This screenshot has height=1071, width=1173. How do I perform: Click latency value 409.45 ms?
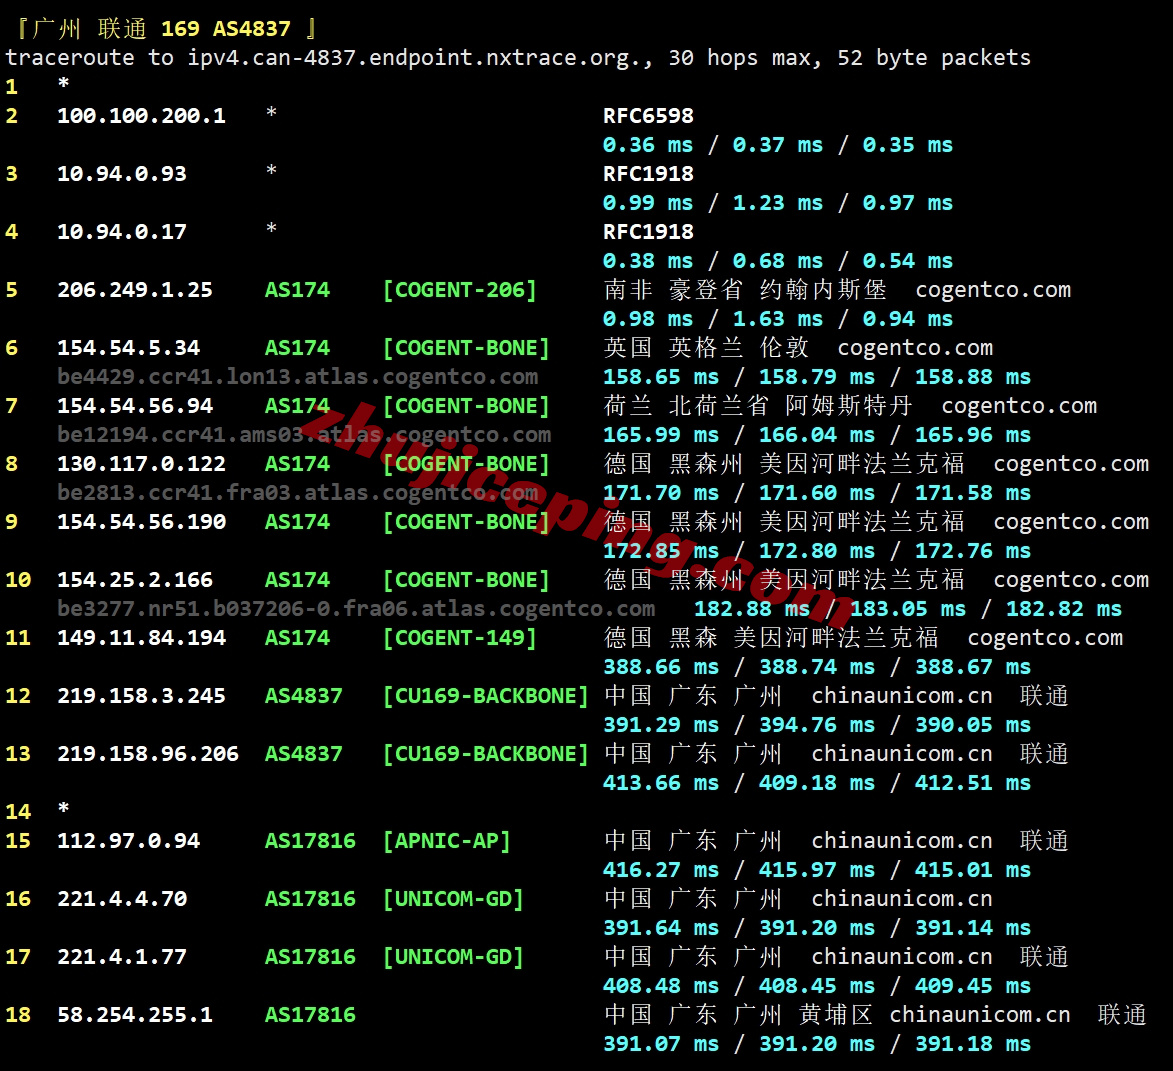tap(973, 986)
